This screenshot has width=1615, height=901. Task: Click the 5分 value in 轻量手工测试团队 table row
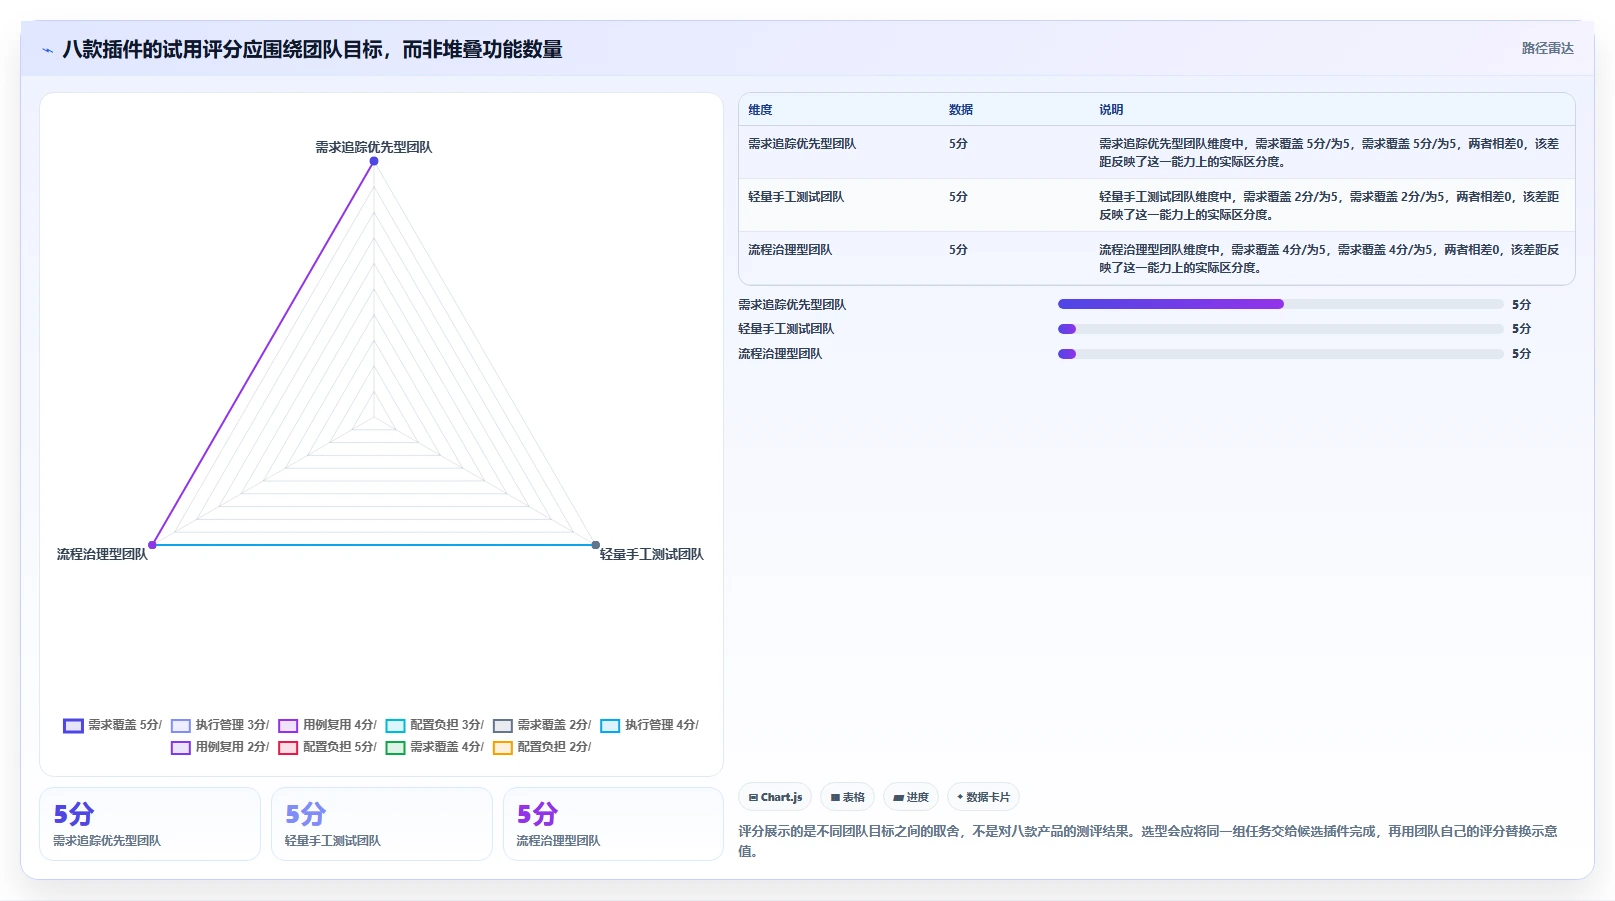coord(958,197)
